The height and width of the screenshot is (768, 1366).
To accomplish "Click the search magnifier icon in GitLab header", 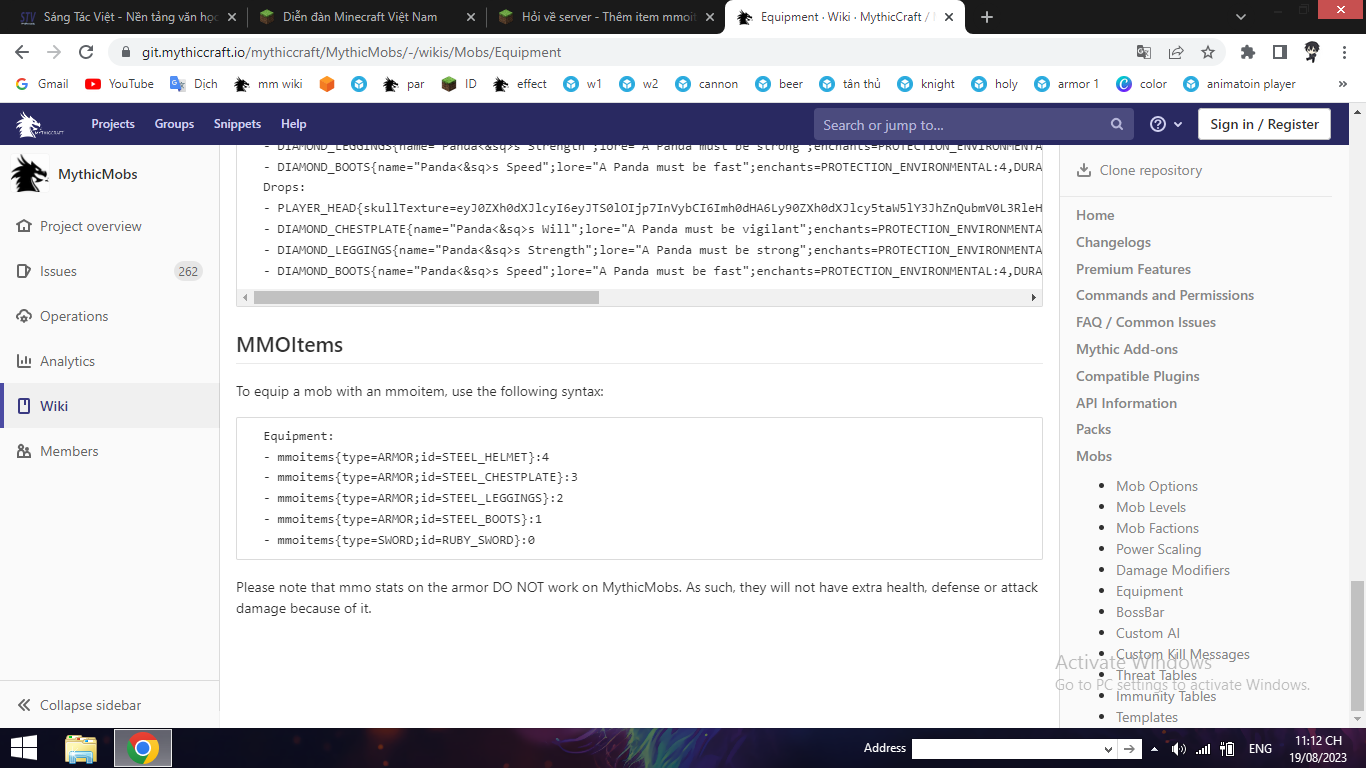I will pos(1117,125).
